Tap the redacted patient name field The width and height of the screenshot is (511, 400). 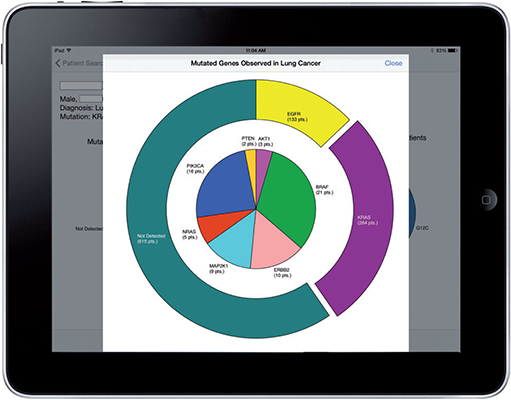point(81,86)
